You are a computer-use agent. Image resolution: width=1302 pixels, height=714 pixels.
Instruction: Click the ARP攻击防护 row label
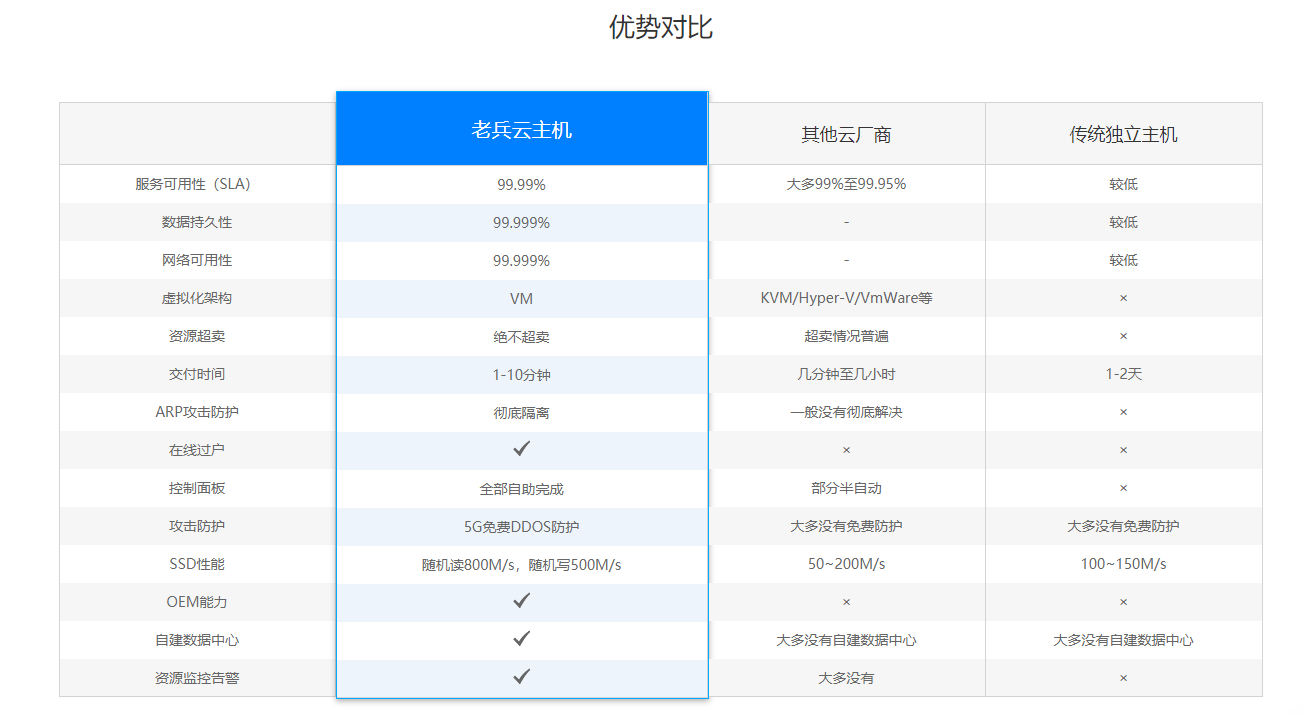click(x=197, y=412)
